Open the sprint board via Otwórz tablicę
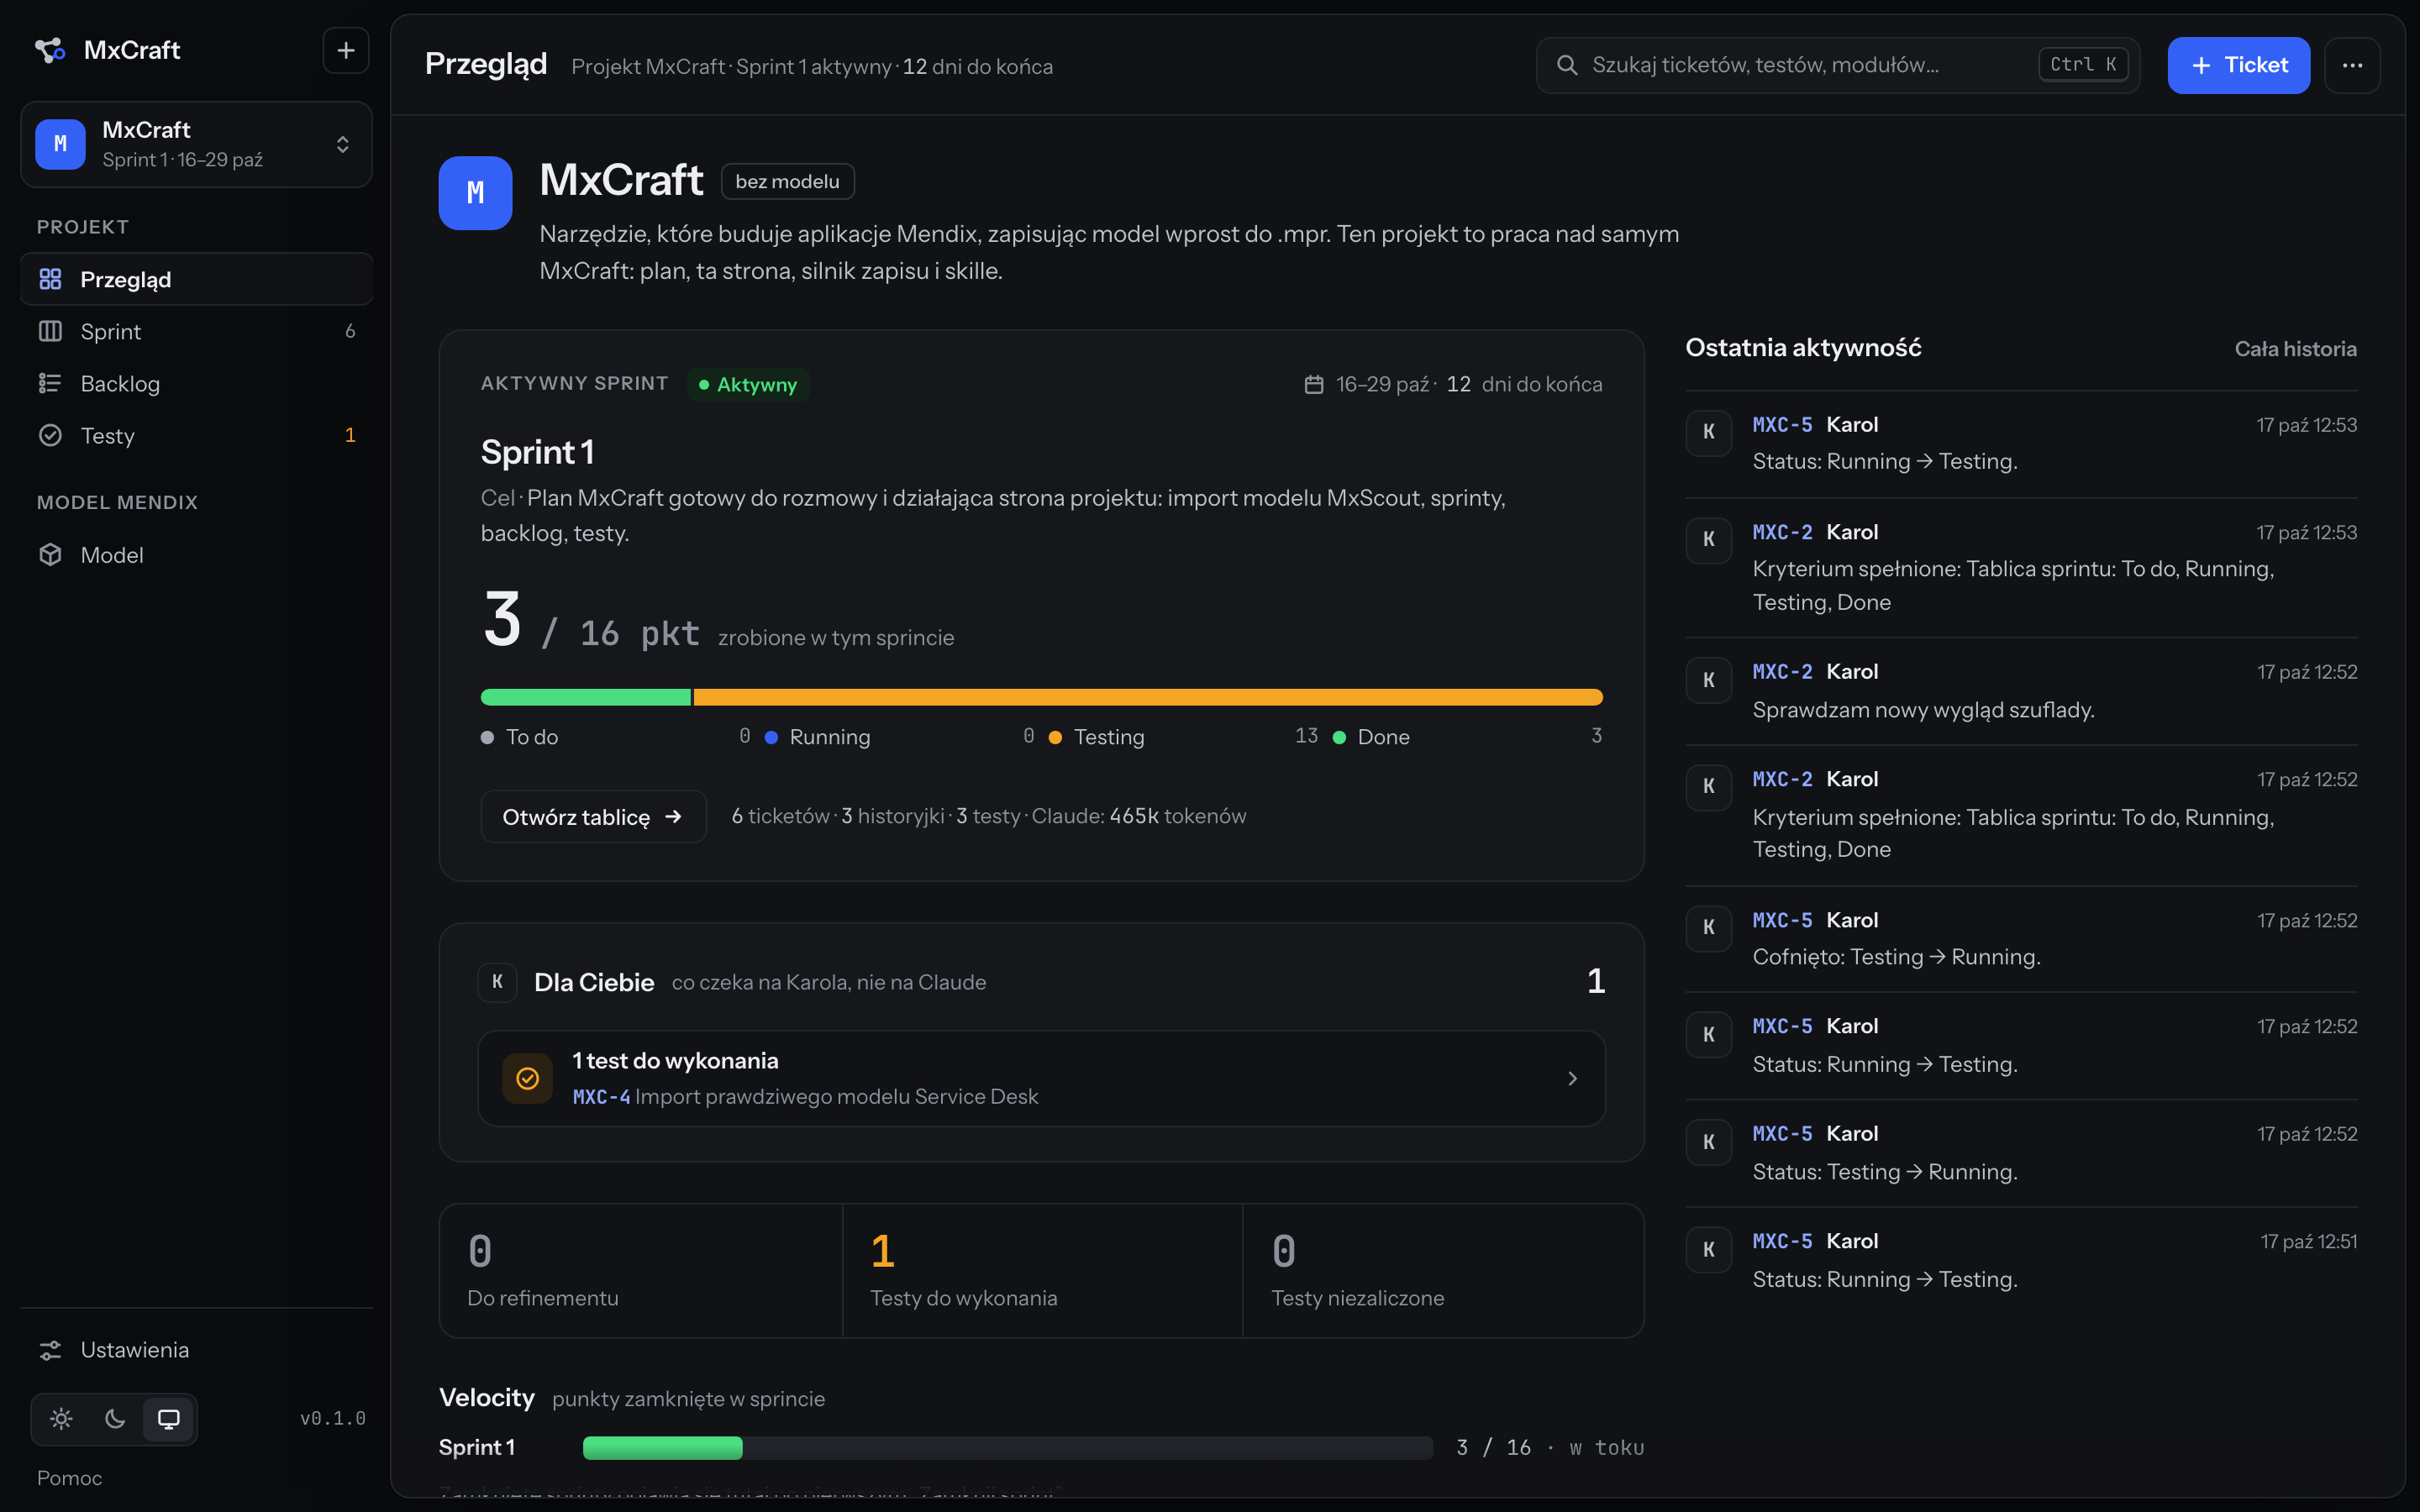Image resolution: width=2420 pixels, height=1512 pixels. pos(593,817)
